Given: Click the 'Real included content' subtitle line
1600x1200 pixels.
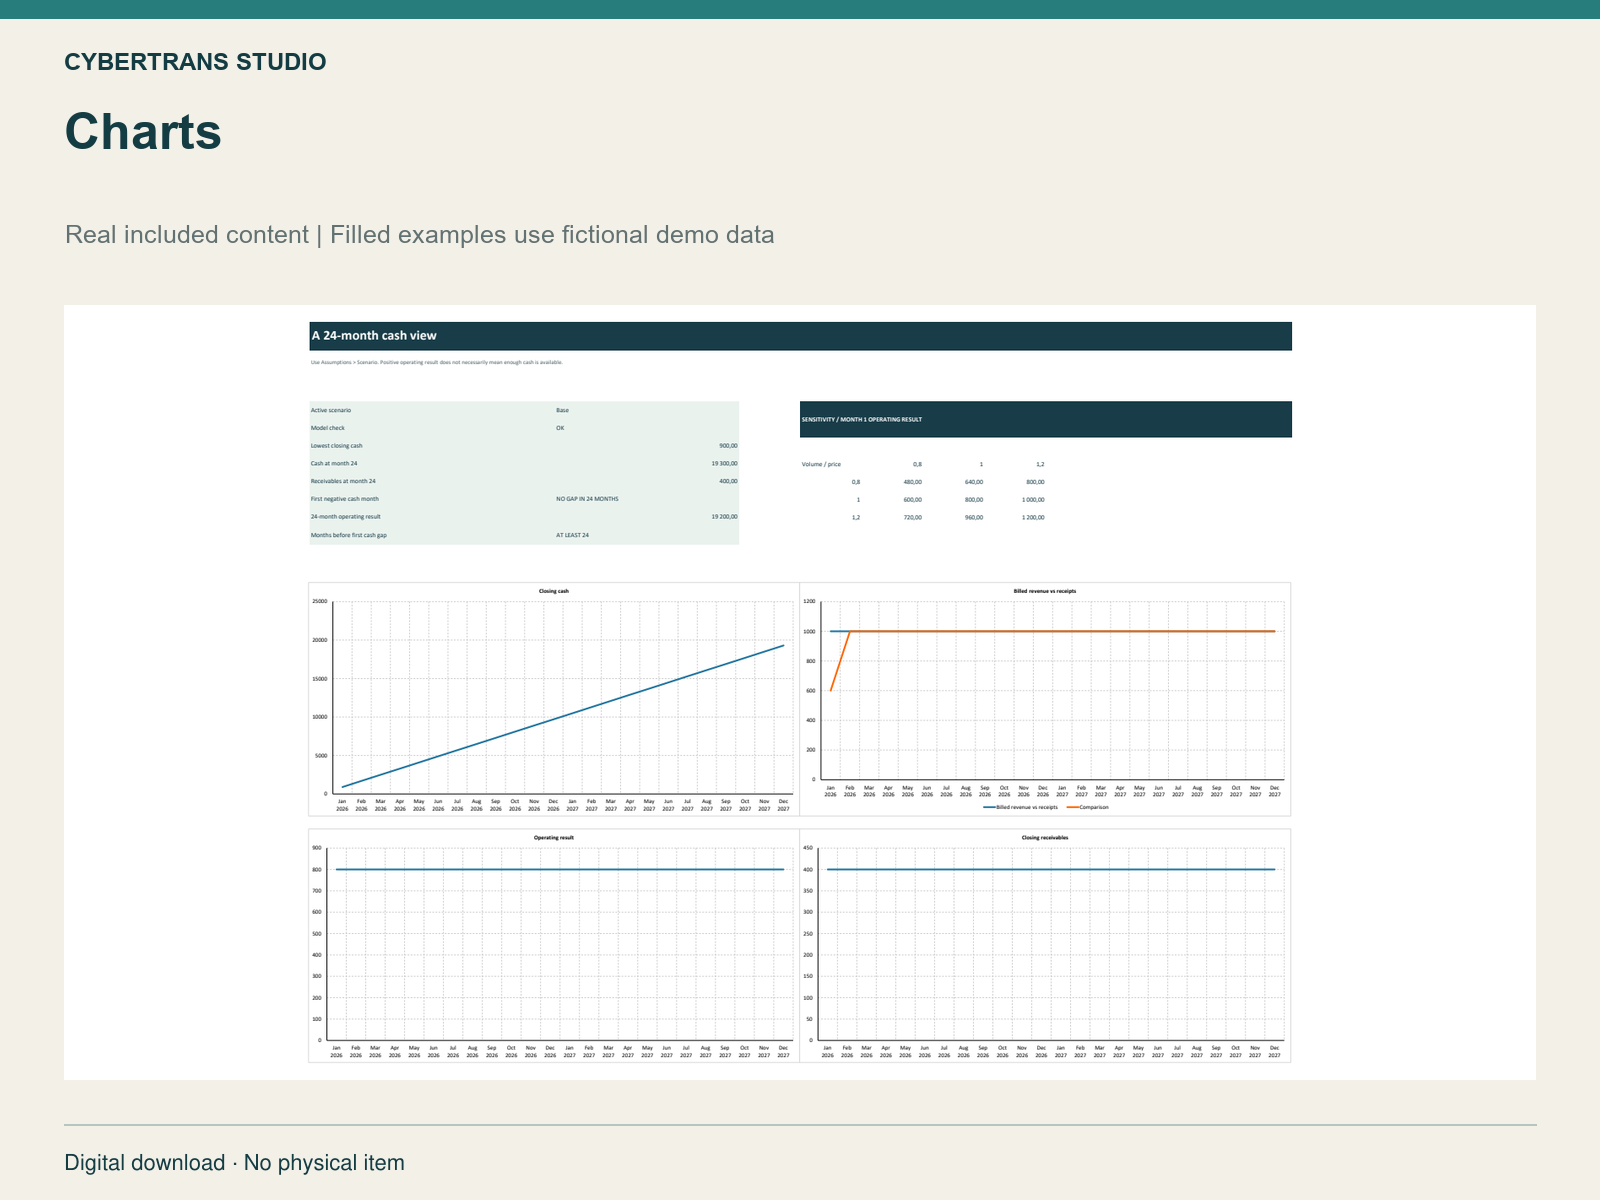Looking at the screenshot, I should [x=419, y=235].
